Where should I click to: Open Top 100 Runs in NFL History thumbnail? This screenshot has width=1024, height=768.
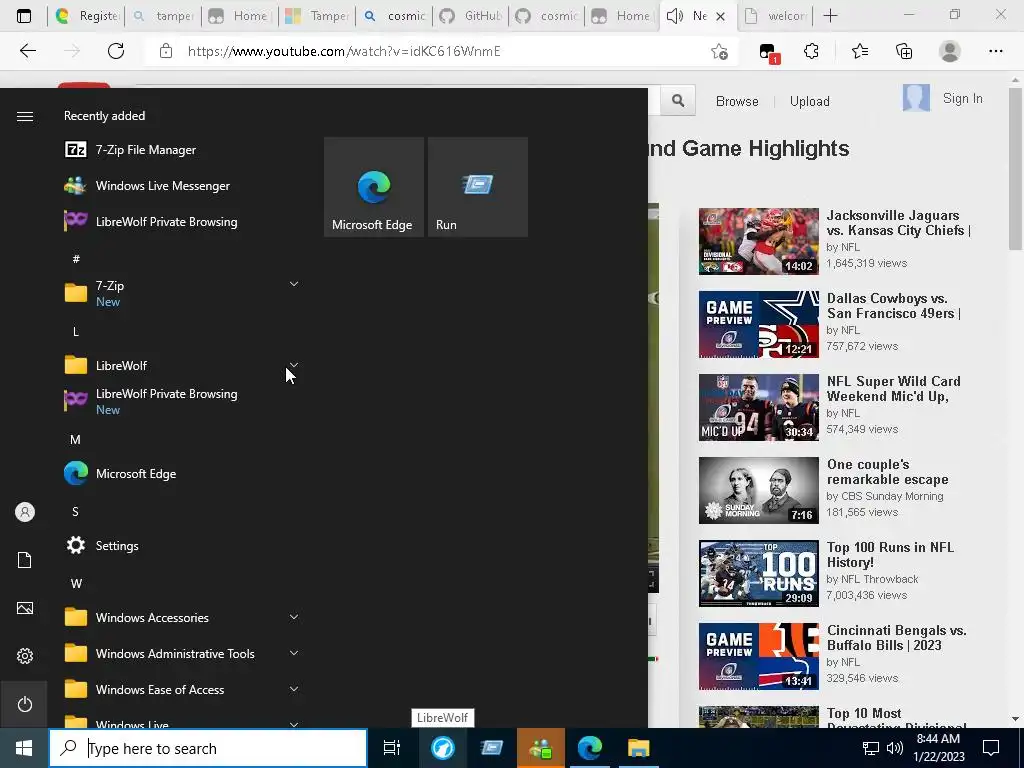[x=758, y=573]
